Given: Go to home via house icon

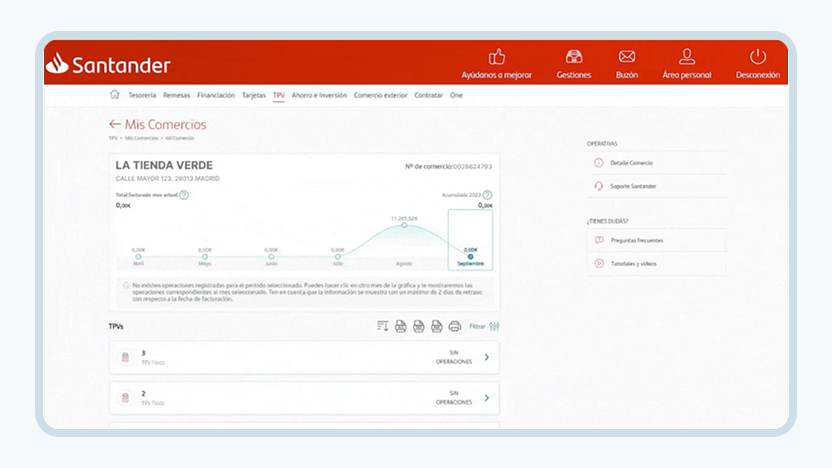Looking at the screenshot, I should click(115, 94).
